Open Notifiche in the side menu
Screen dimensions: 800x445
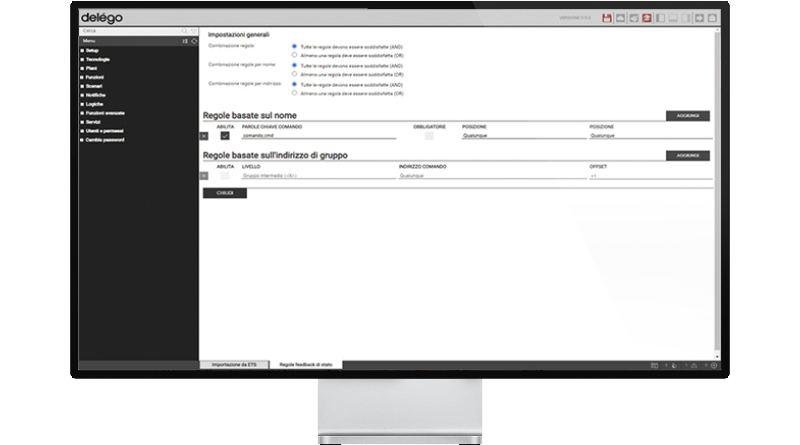point(95,95)
